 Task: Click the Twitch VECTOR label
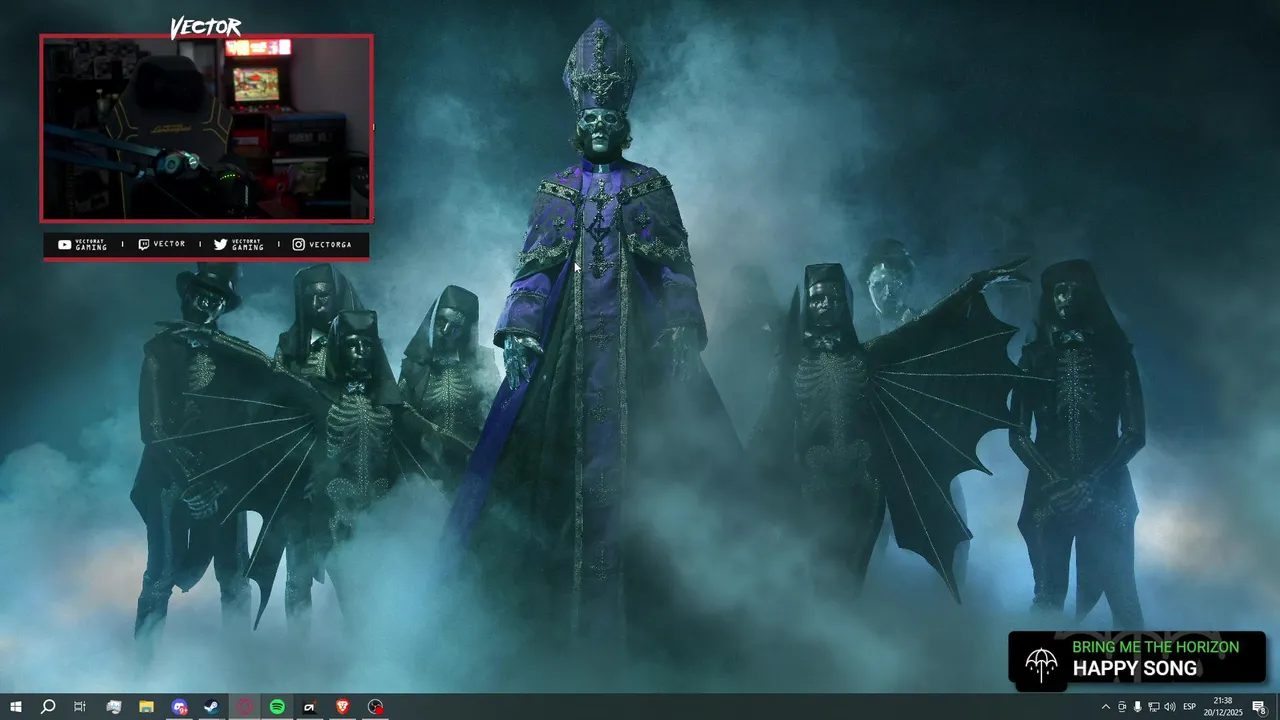click(x=162, y=244)
